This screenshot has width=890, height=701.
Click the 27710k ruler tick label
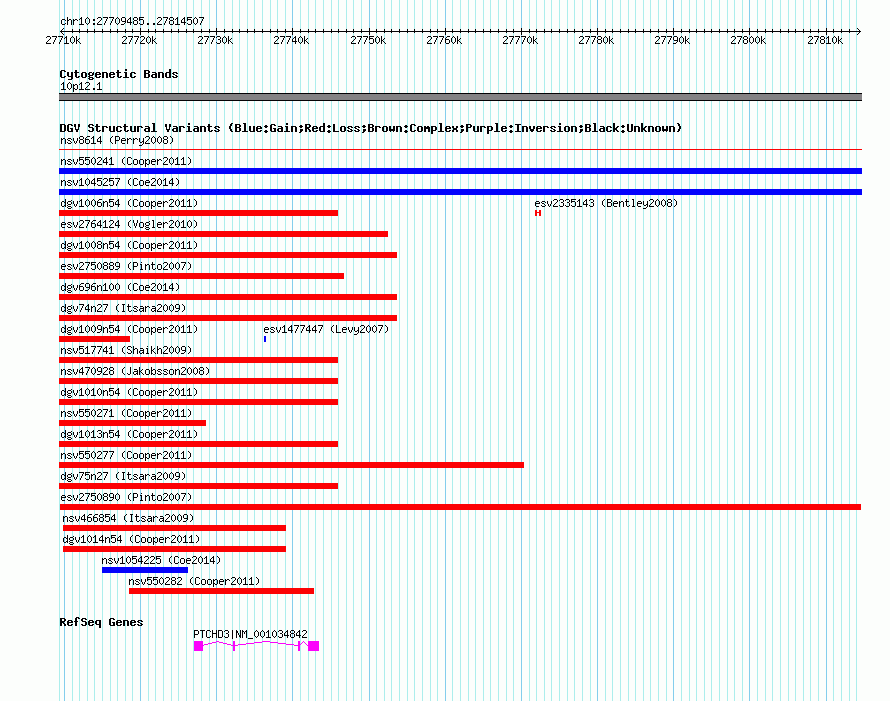(63, 40)
